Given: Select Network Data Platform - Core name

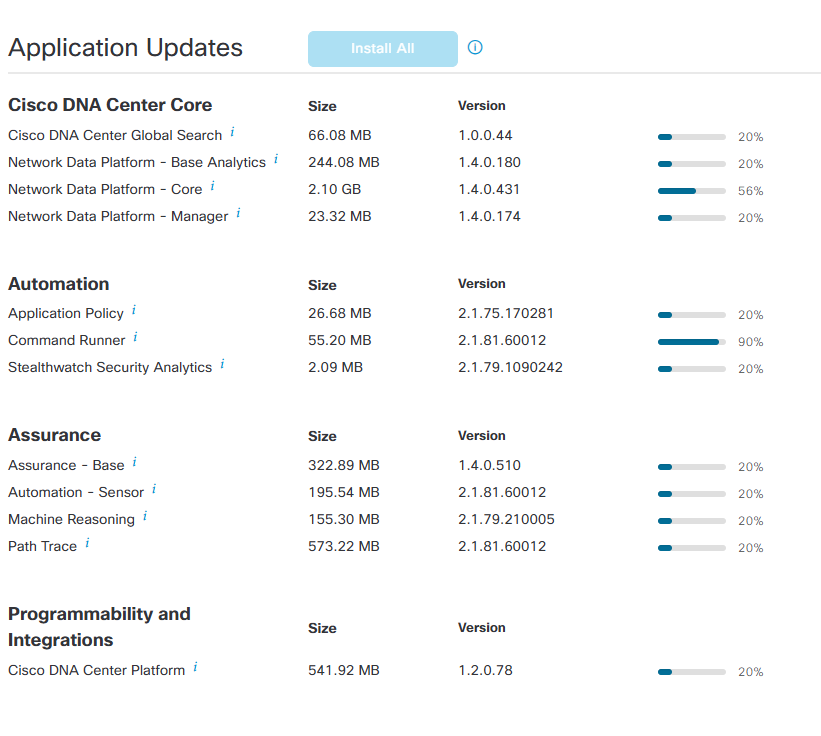Looking at the screenshot, I should (105, 189).
